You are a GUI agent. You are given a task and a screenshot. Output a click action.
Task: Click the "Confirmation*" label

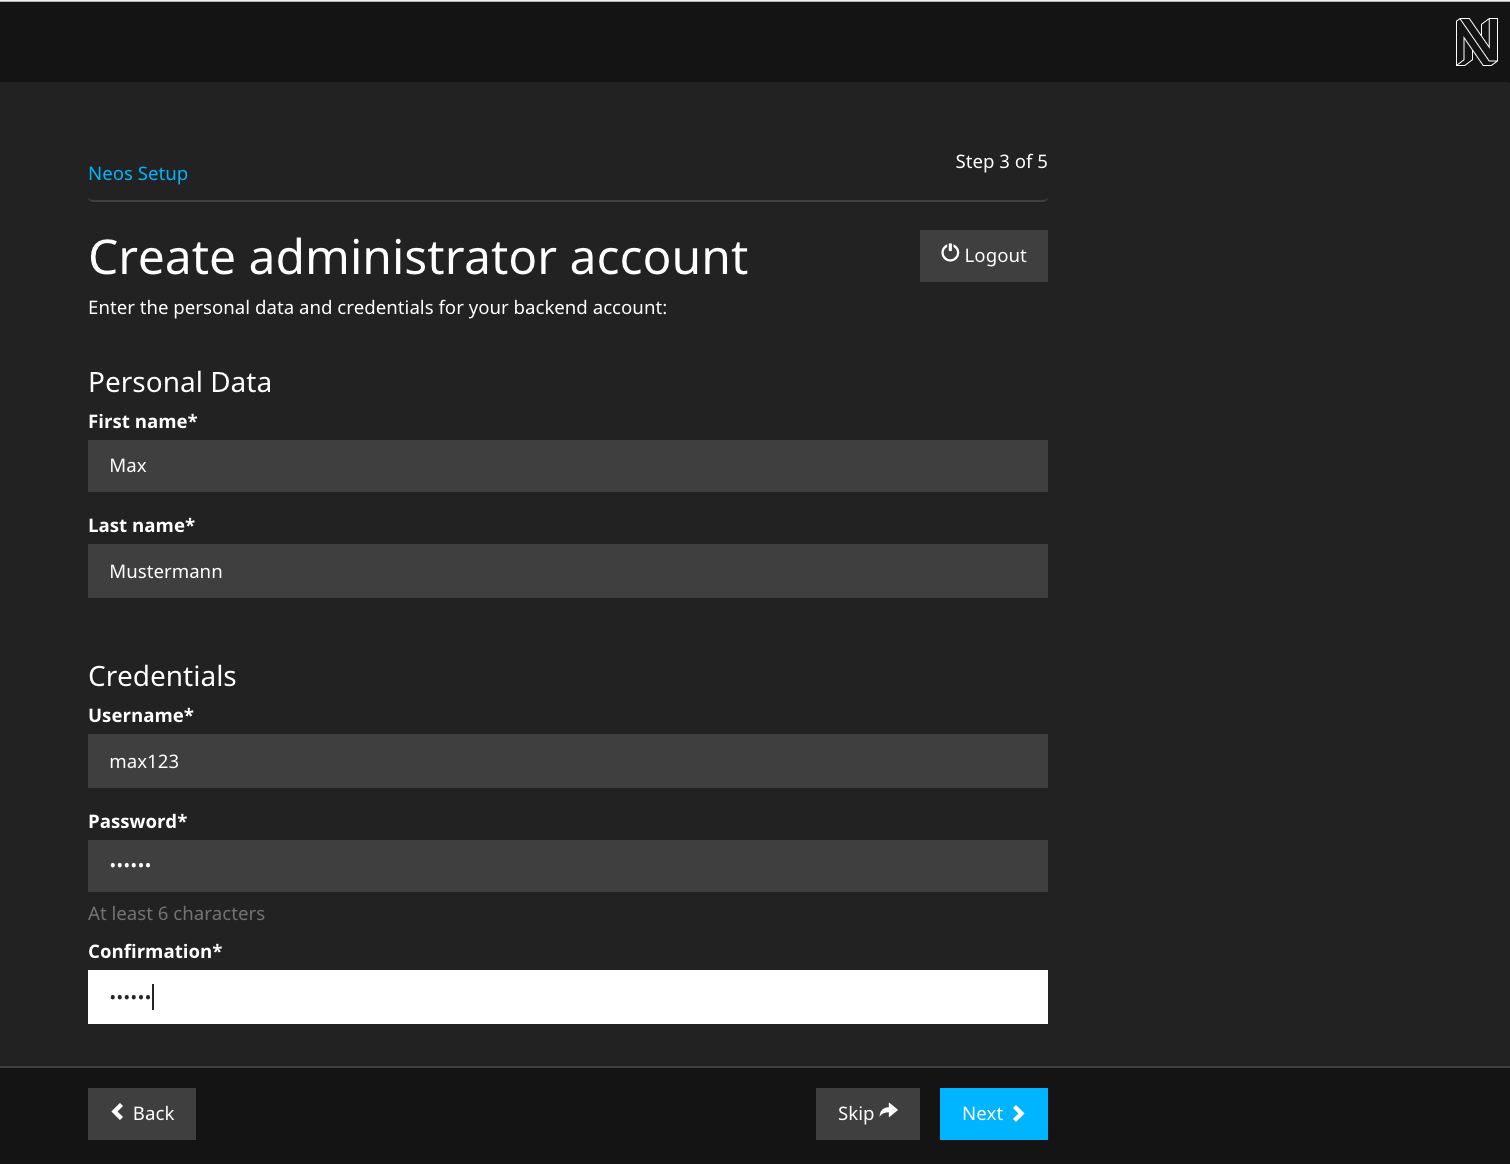click(x=155, y=951)
